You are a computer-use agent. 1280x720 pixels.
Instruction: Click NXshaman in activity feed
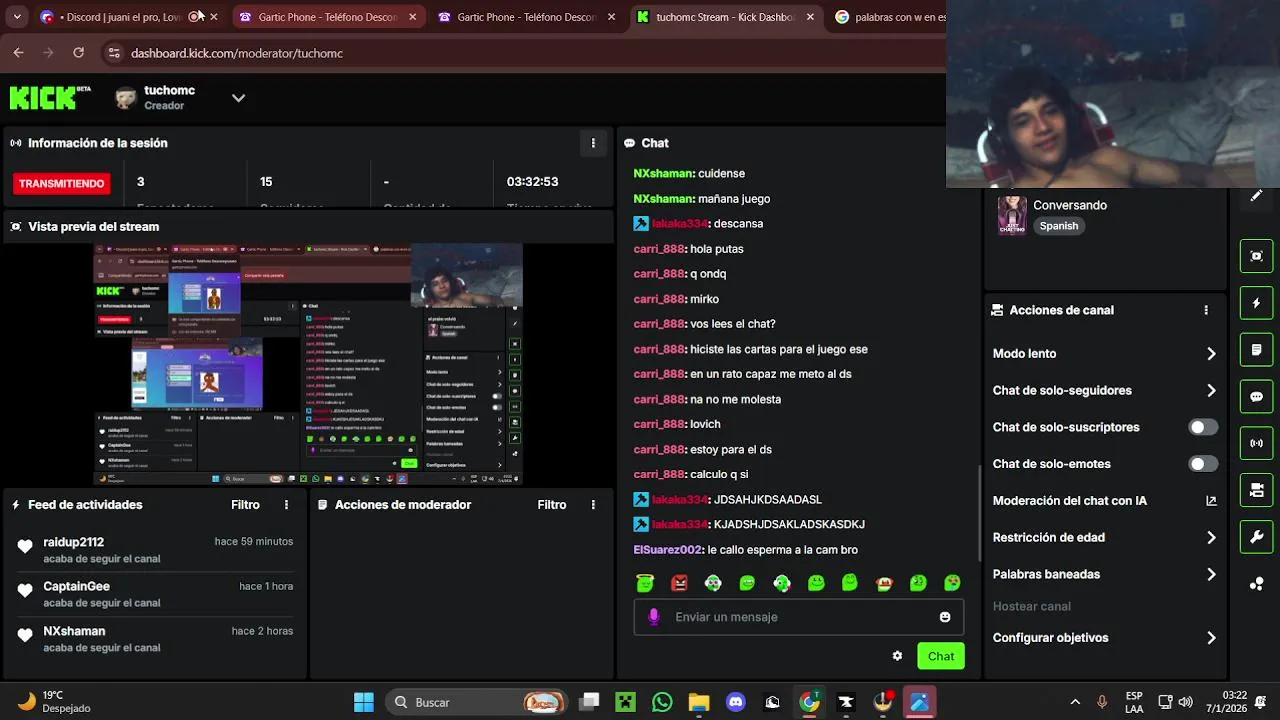tap(74, 631)
